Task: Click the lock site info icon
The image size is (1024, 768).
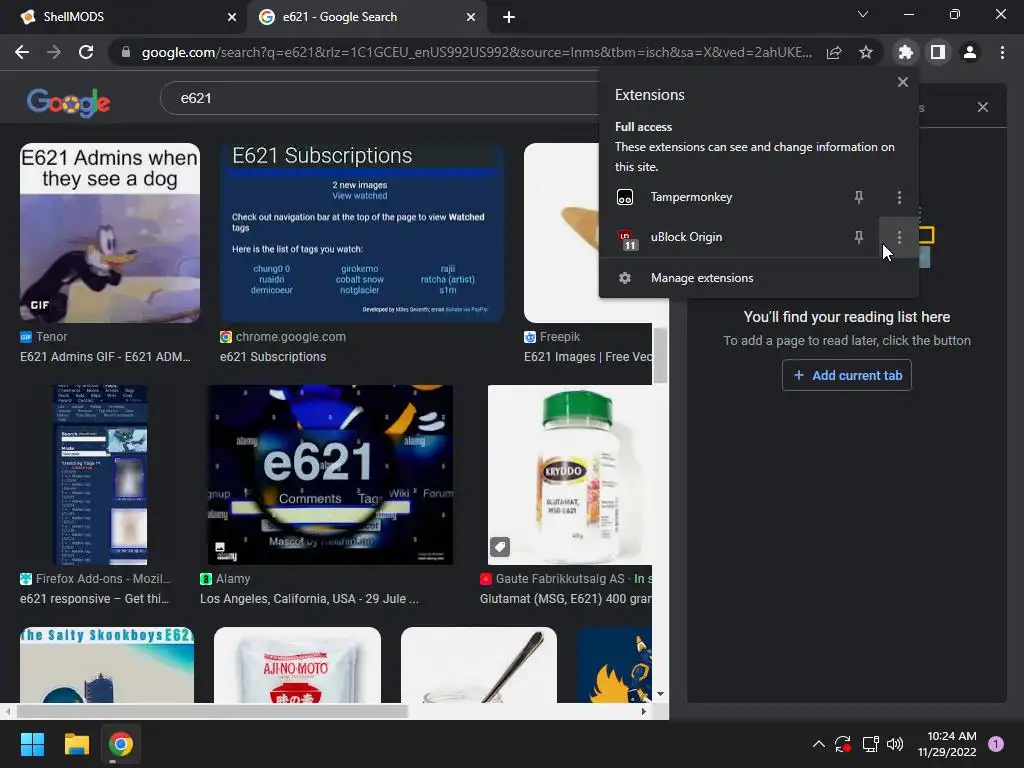Action: tap(126, 52)
